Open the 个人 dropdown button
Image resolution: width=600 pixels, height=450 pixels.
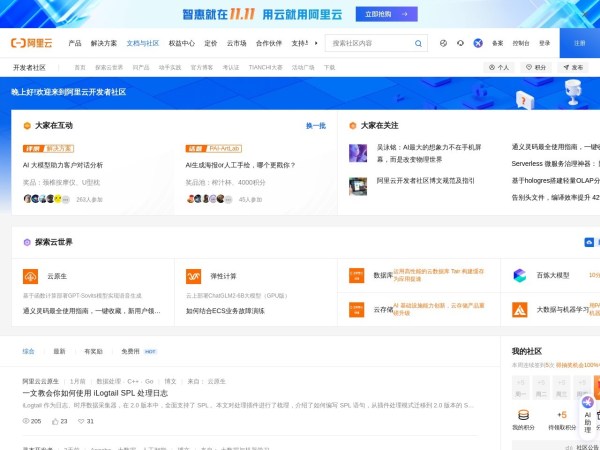pyautogui.click(x=499, y=67)
